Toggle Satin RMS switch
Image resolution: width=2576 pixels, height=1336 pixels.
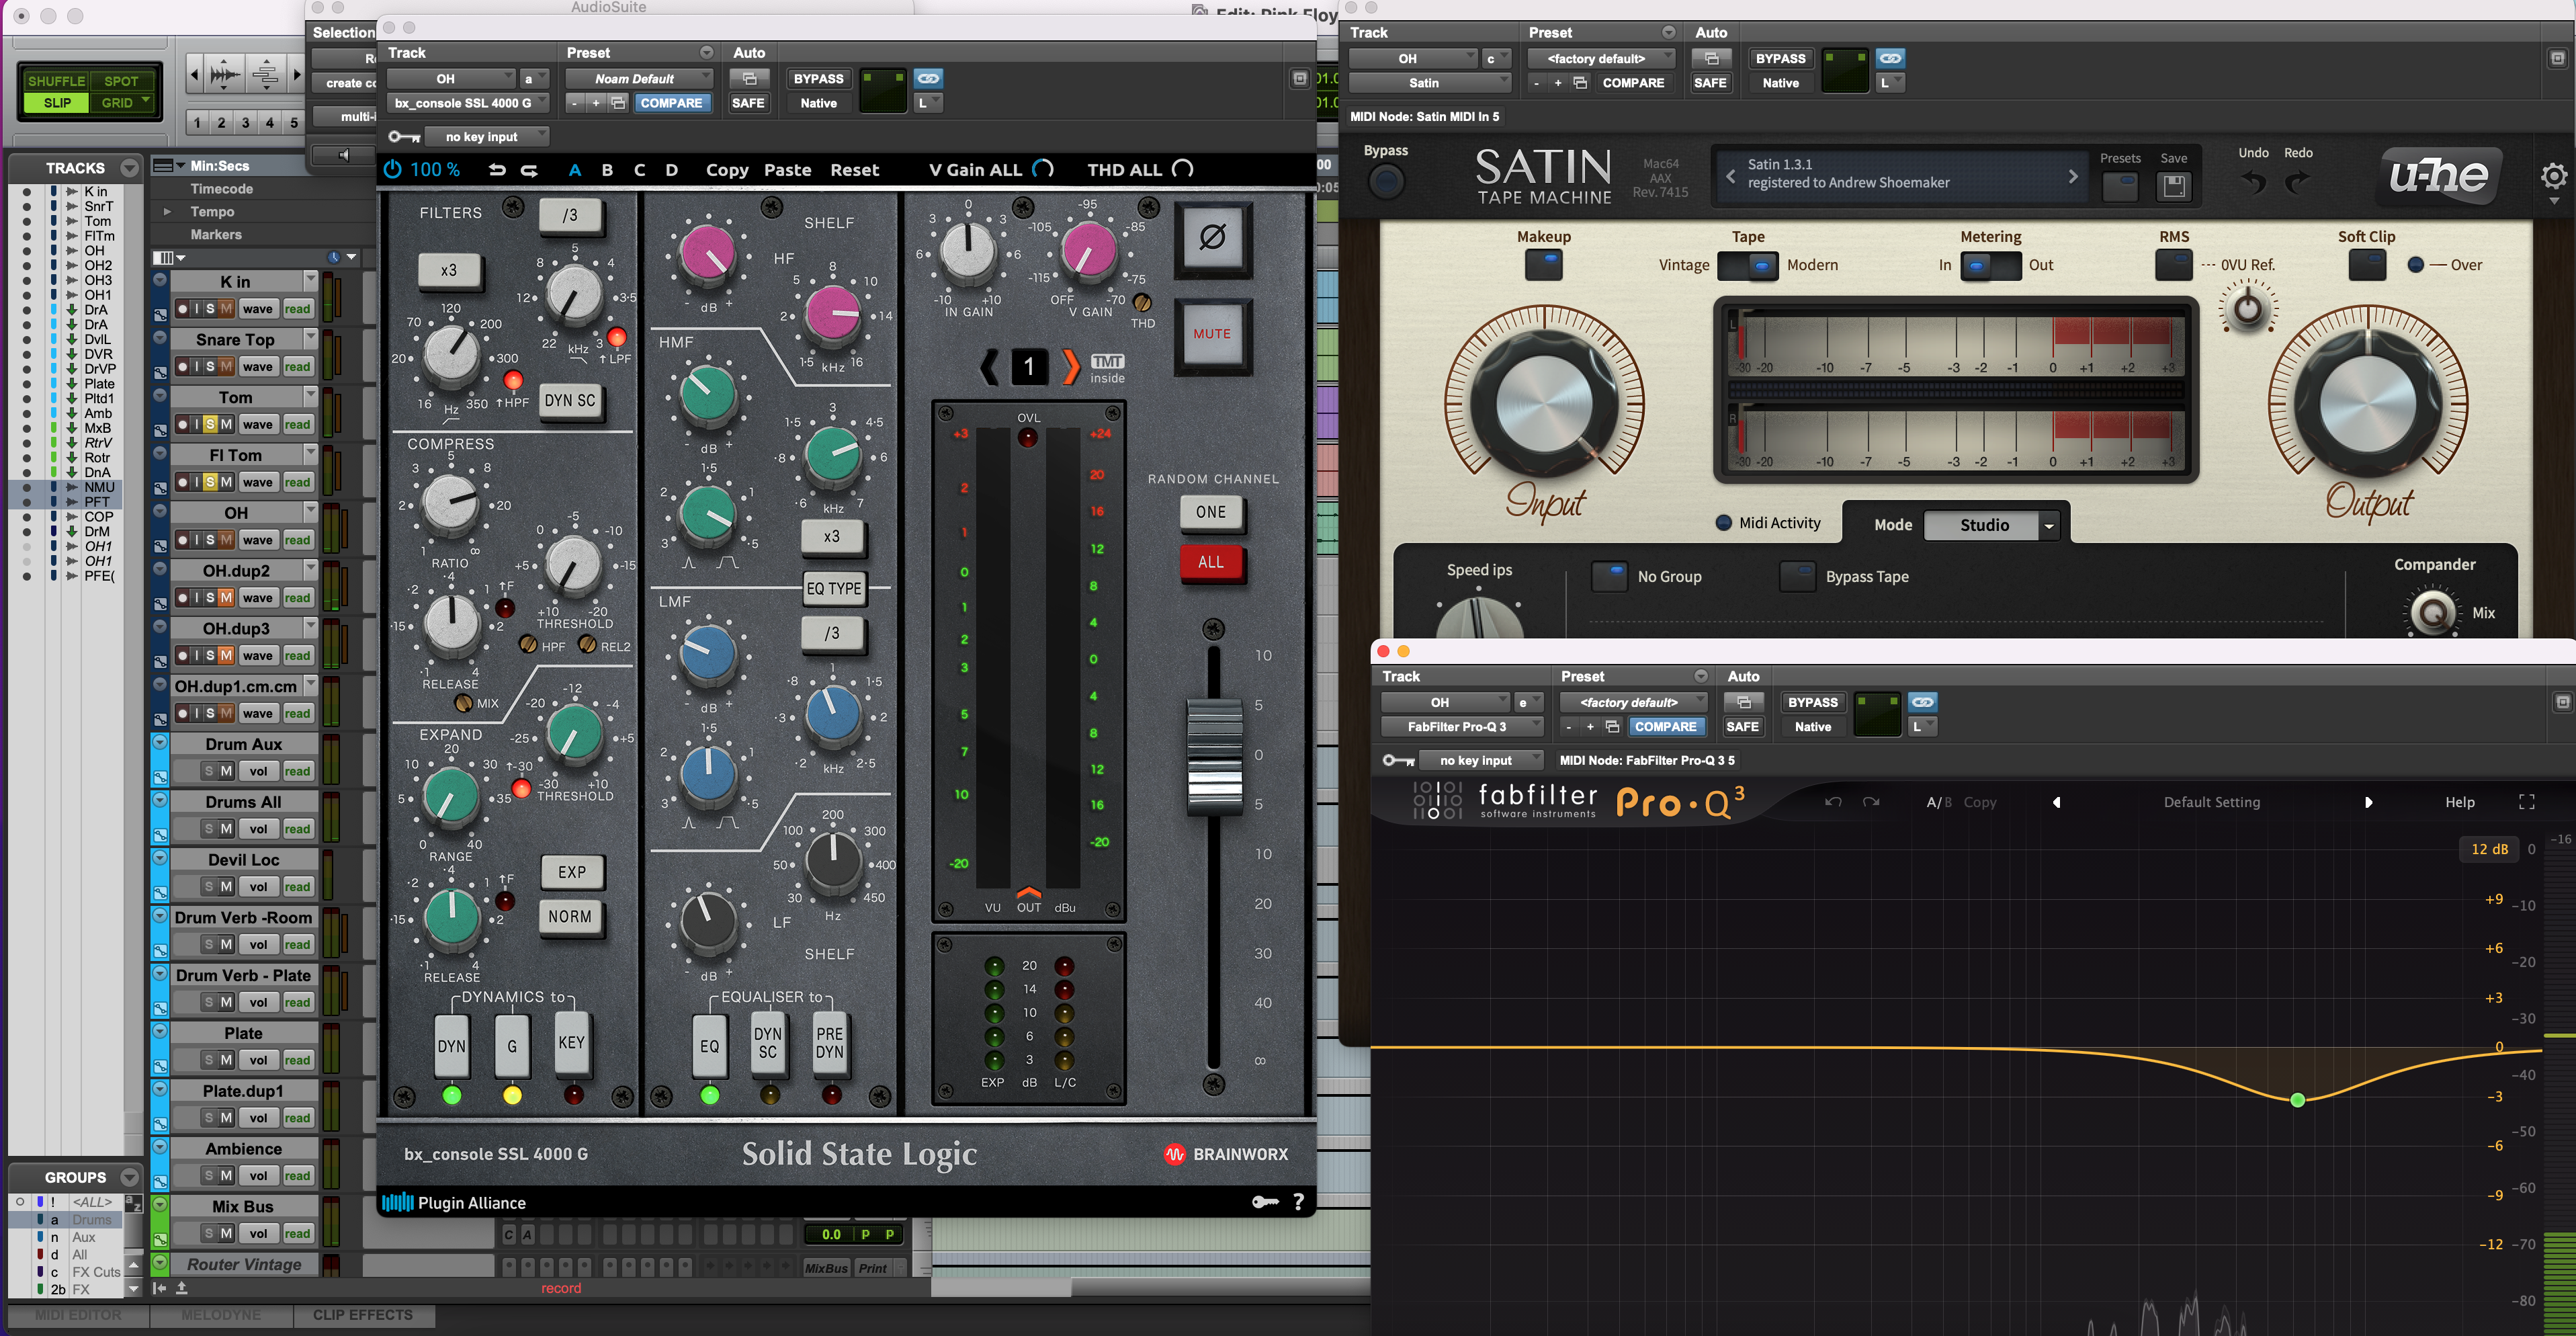click(2174, 265)
